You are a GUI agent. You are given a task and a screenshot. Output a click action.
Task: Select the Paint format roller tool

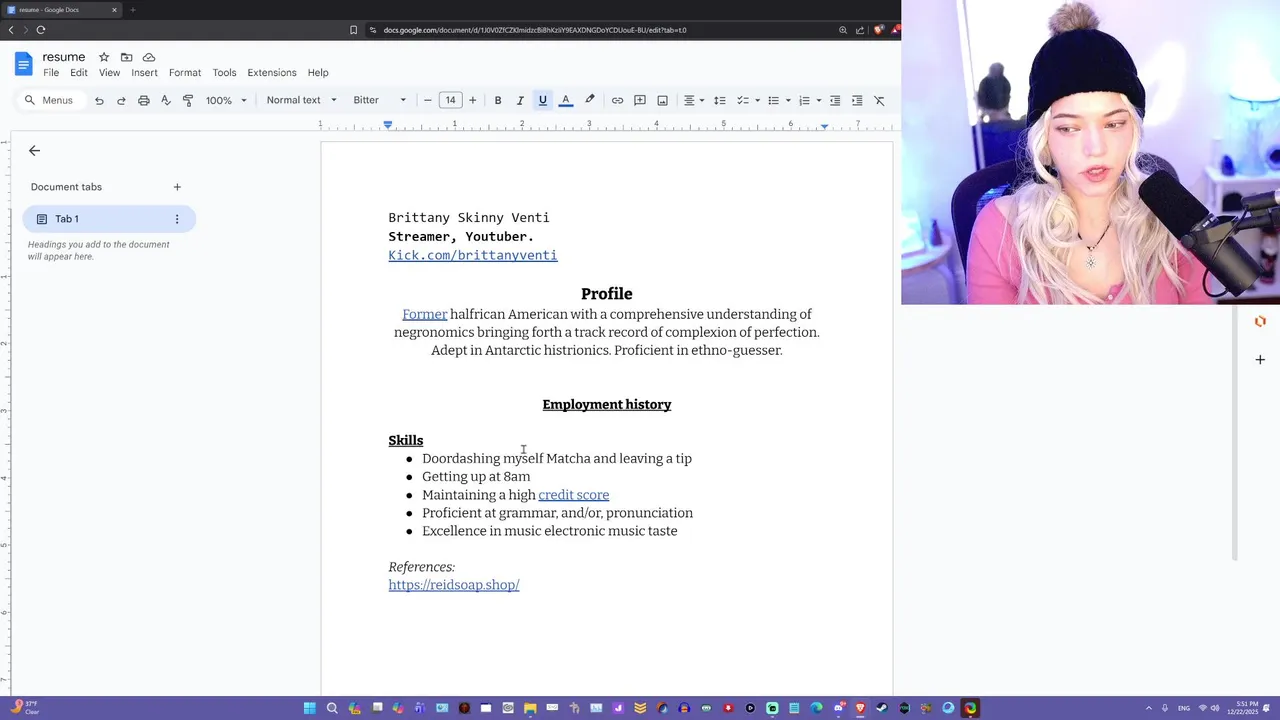(x=188, y=100)
